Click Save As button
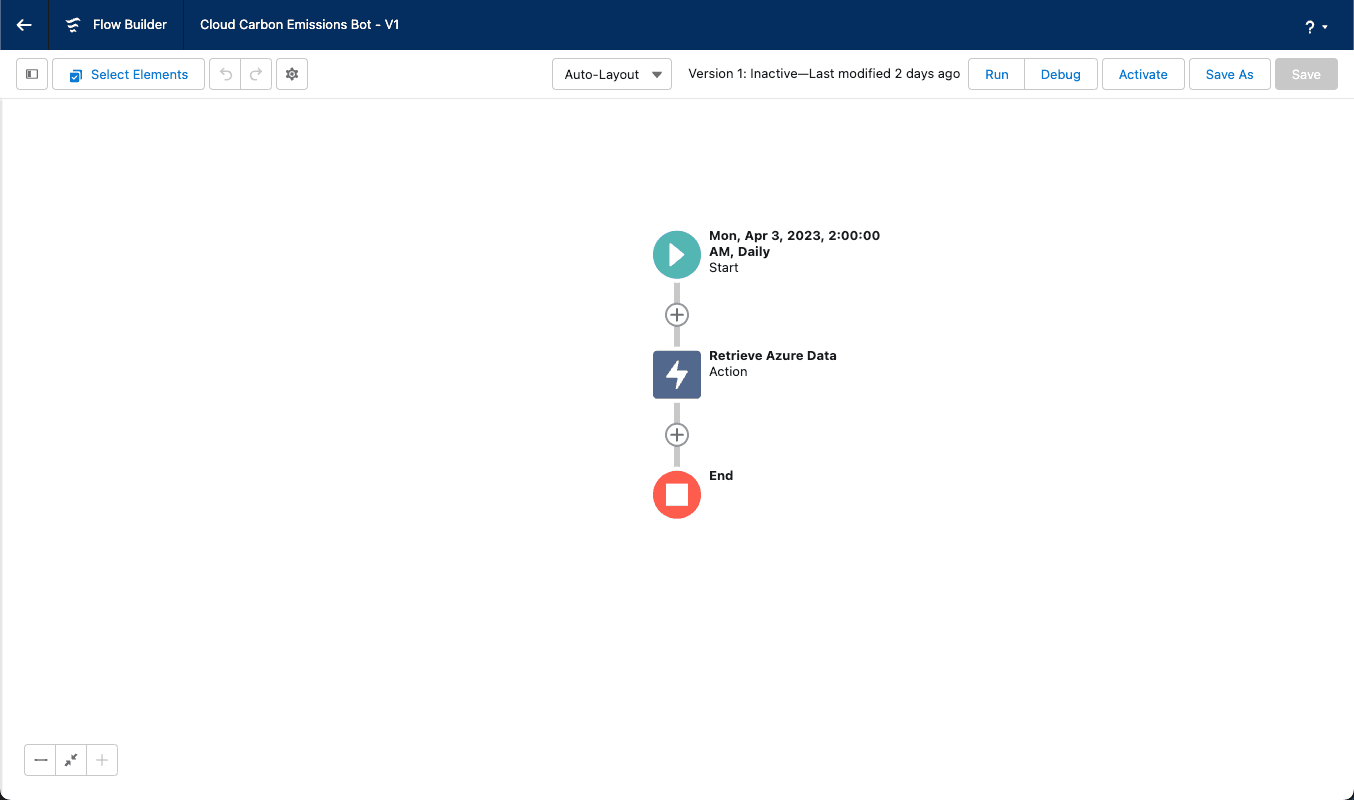 (1230, 74)
